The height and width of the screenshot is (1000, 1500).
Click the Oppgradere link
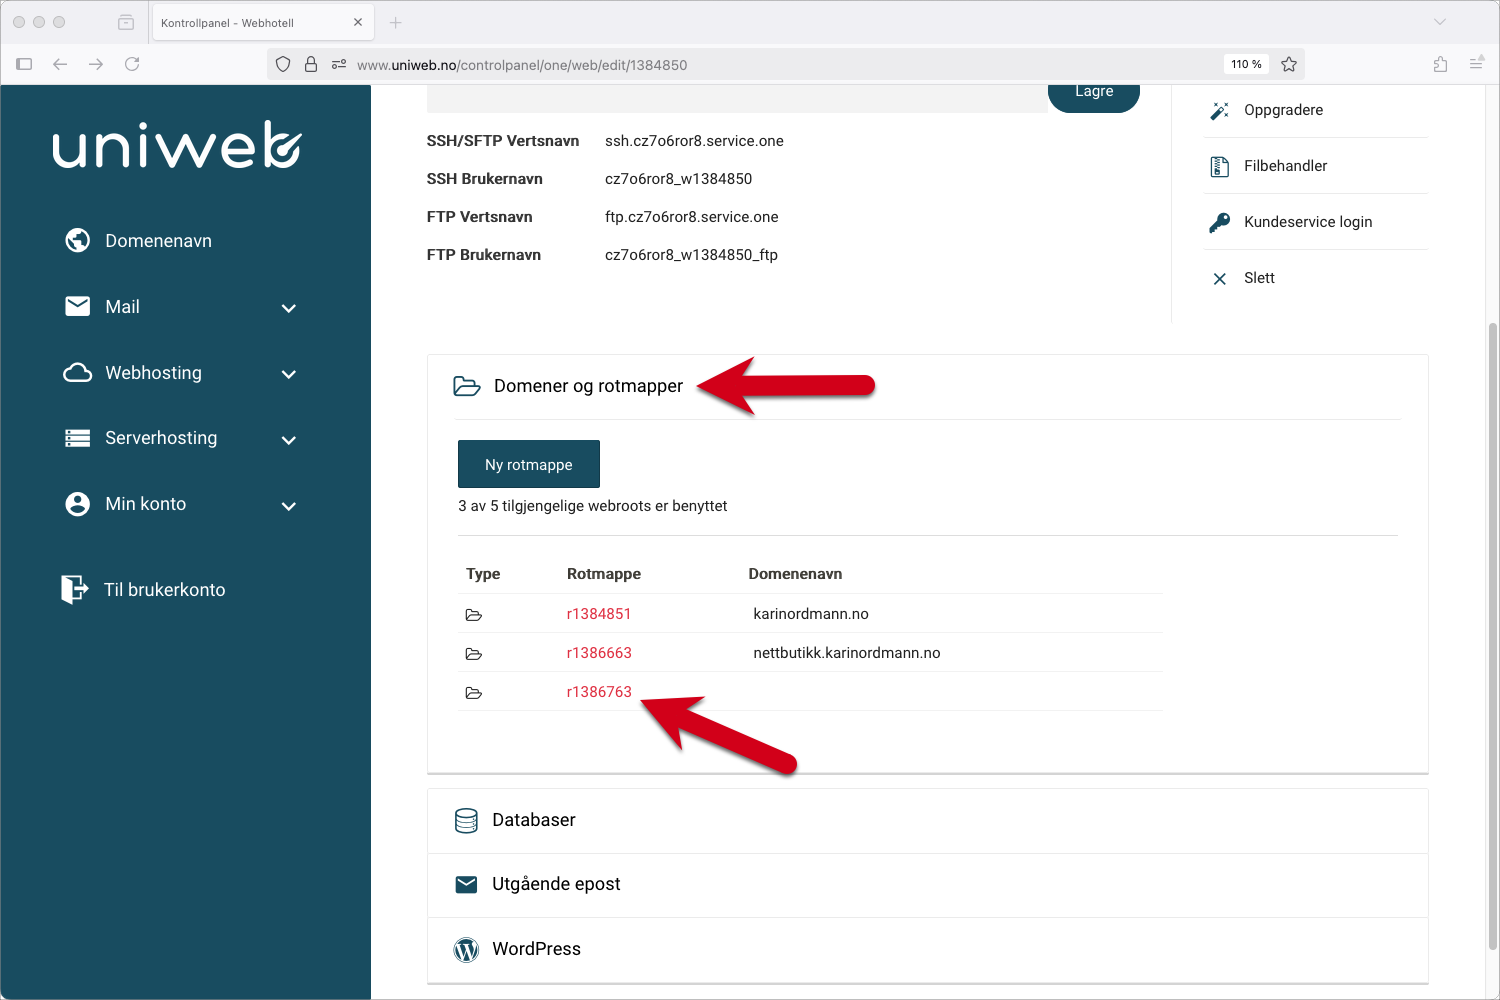pos(1283,110)
